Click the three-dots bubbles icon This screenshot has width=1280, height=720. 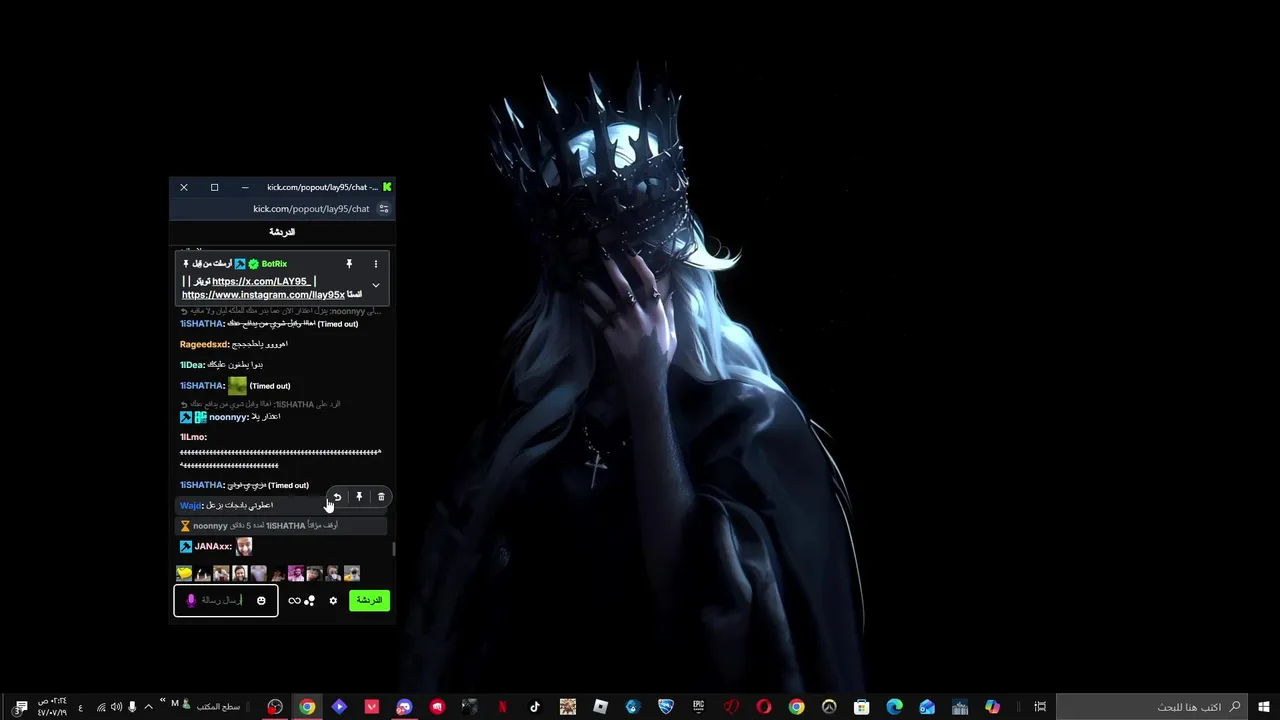(310, 601)
